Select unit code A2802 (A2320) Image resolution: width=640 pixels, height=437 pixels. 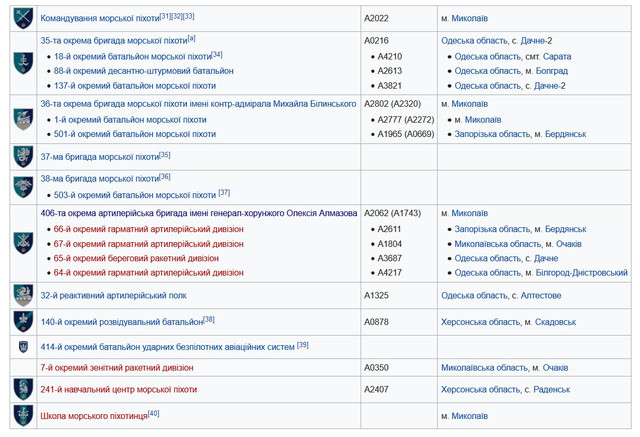pos(392,104)
